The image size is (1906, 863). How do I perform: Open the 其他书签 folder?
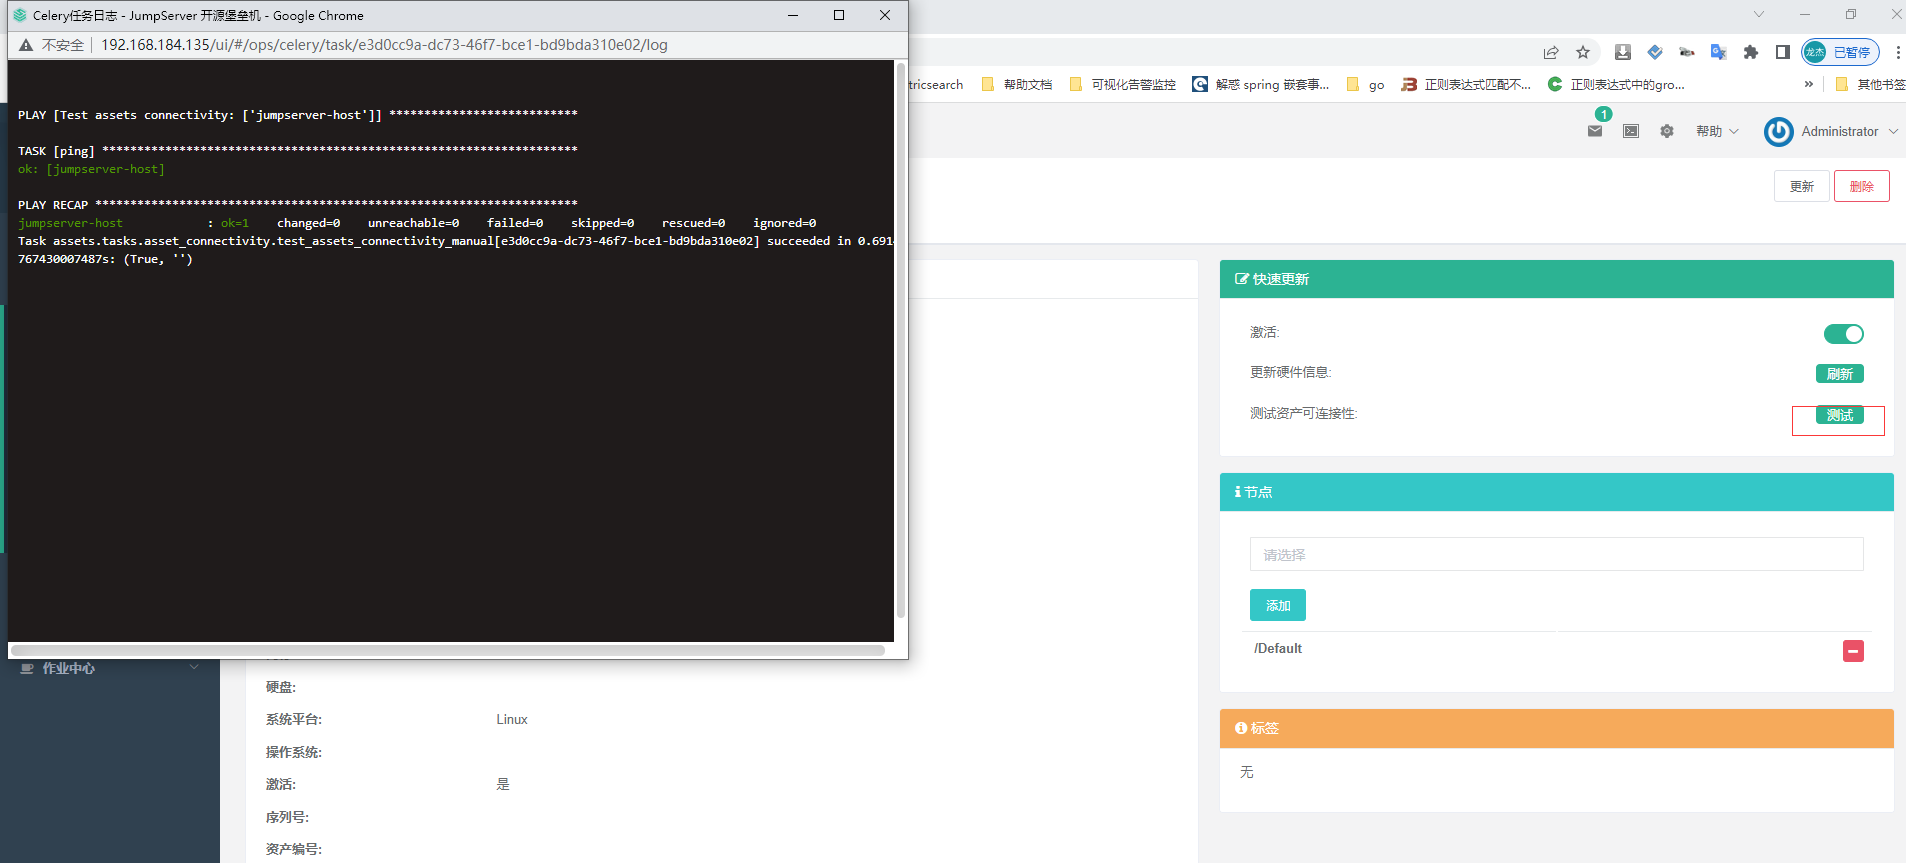[1870, 84]
